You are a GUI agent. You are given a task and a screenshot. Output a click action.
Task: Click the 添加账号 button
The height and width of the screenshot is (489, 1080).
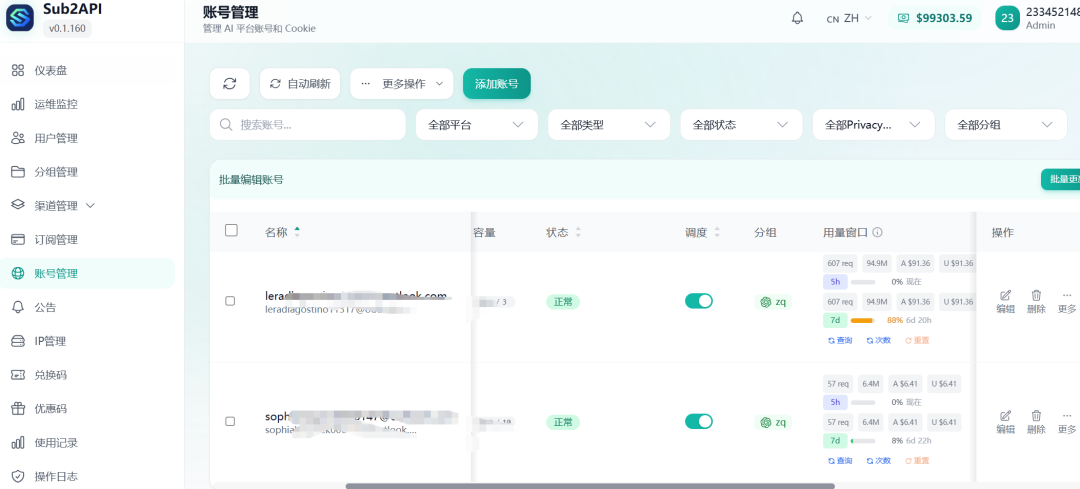(497, 83)
